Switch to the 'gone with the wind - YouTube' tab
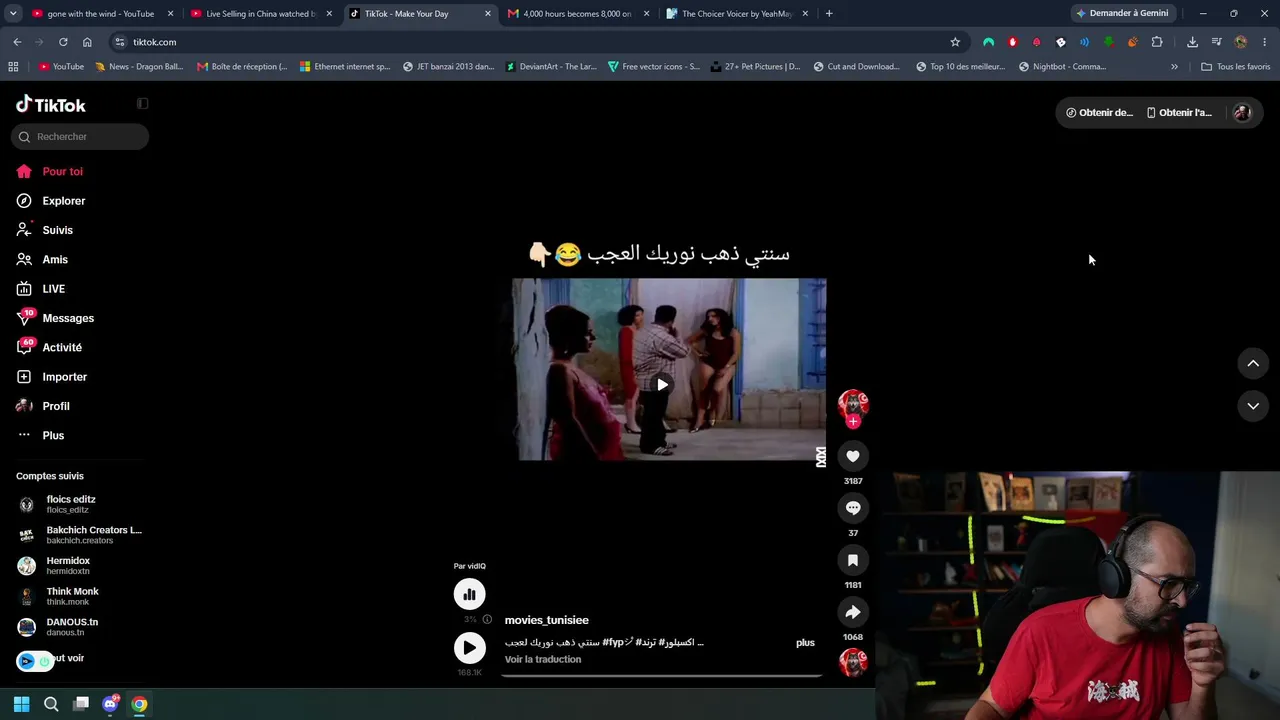Viewport: 1280px width, 720px height. click(x=100, y=14)
